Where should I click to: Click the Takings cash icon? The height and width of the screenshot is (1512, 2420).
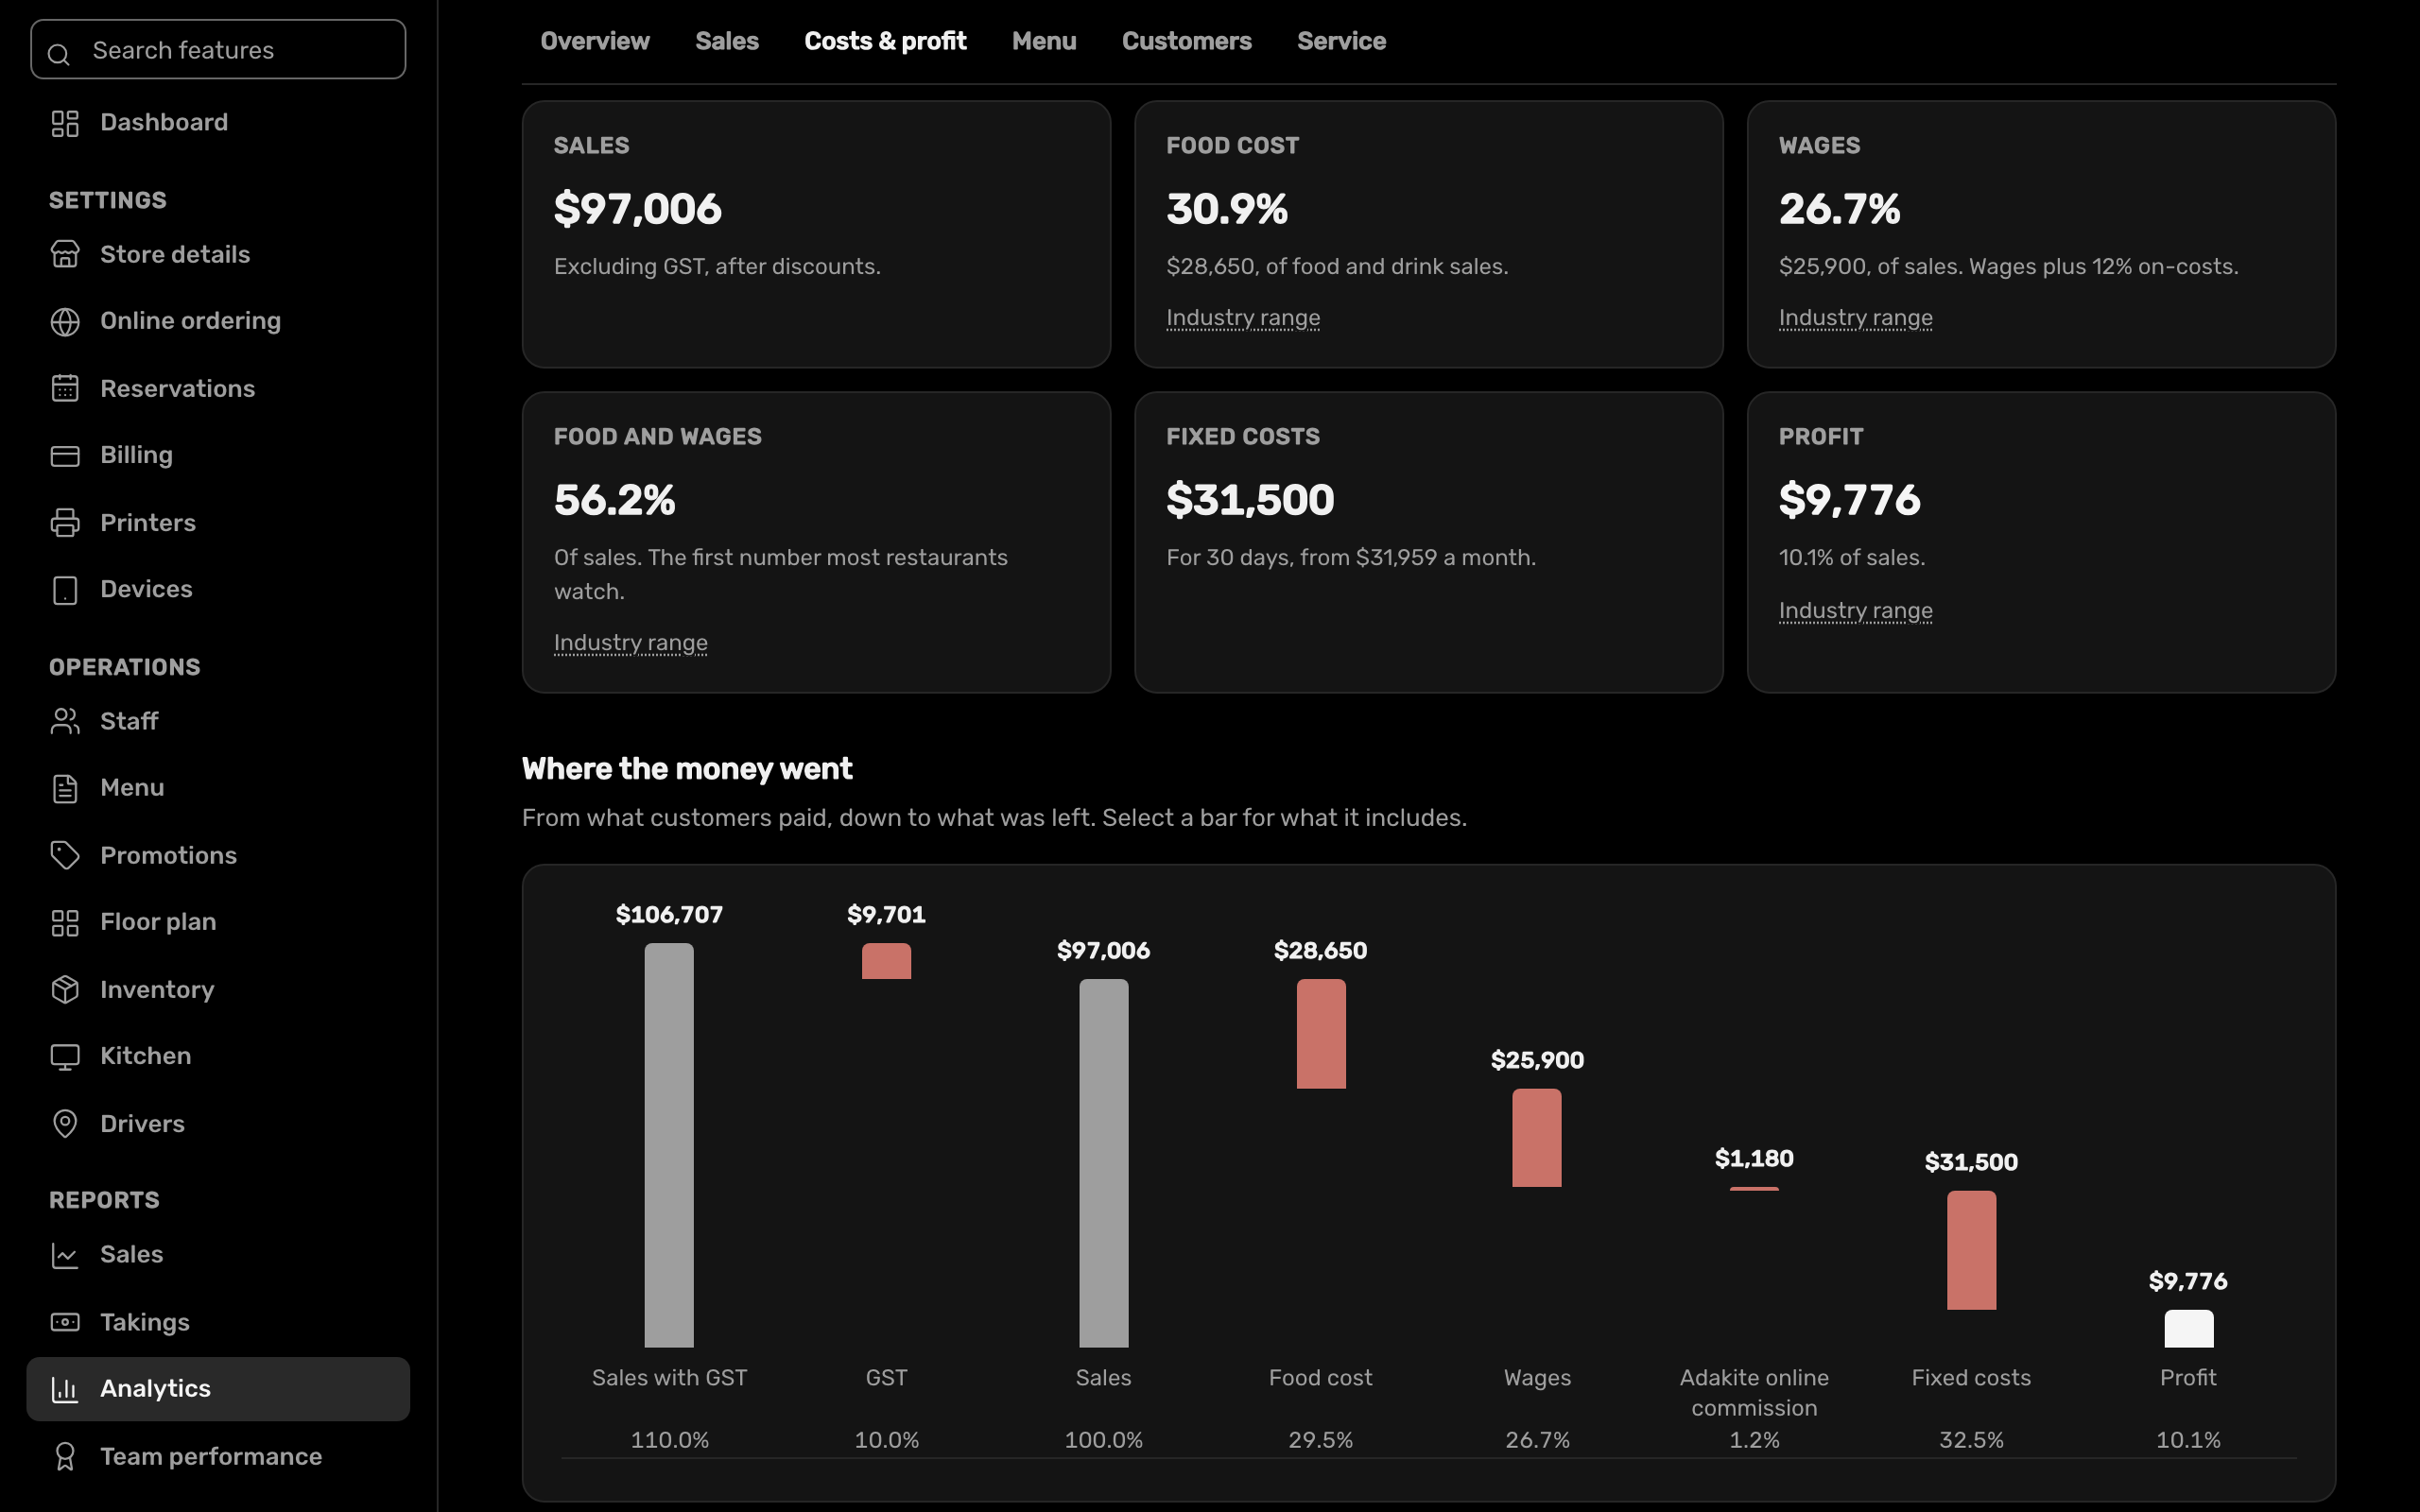tap(65, 1322)
